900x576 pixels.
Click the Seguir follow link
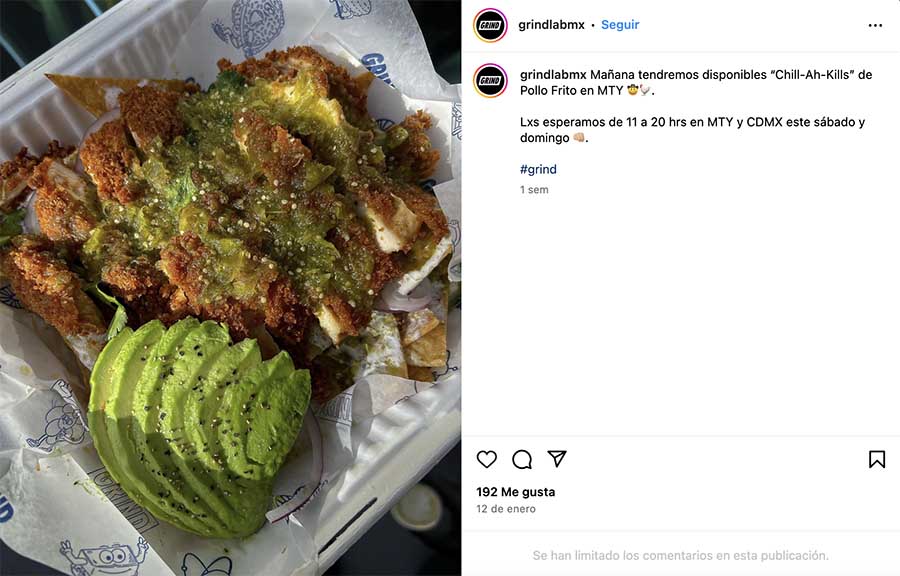(620, 25)
